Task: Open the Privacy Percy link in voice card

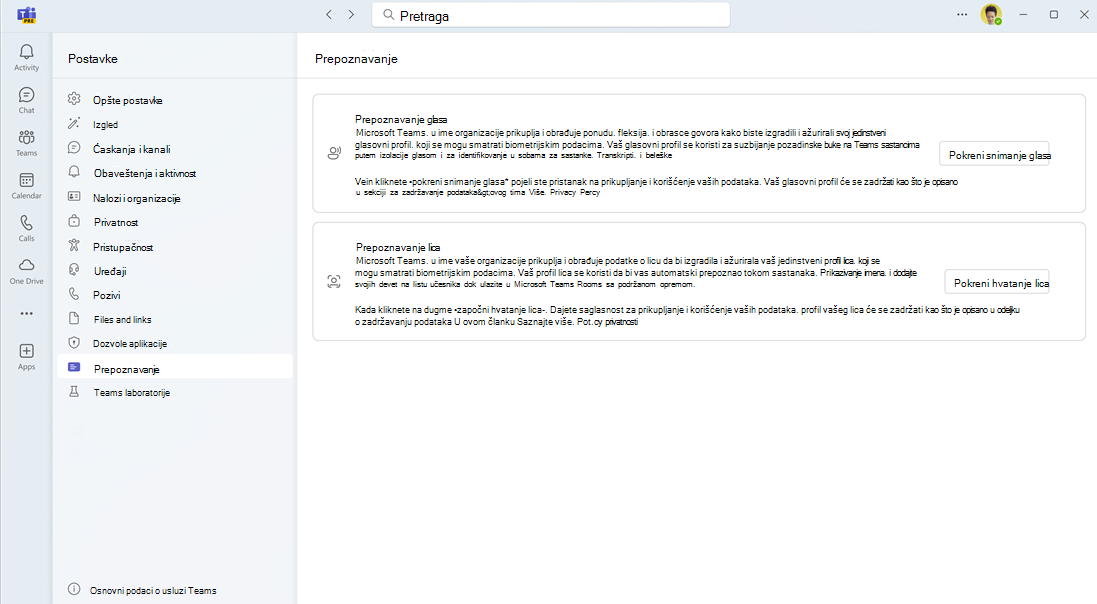Action: pos(575,192)
